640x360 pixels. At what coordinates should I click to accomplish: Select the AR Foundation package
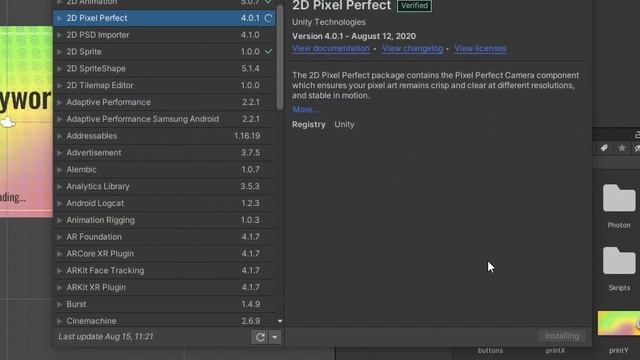pyautogui.click(x=164, y=237)
